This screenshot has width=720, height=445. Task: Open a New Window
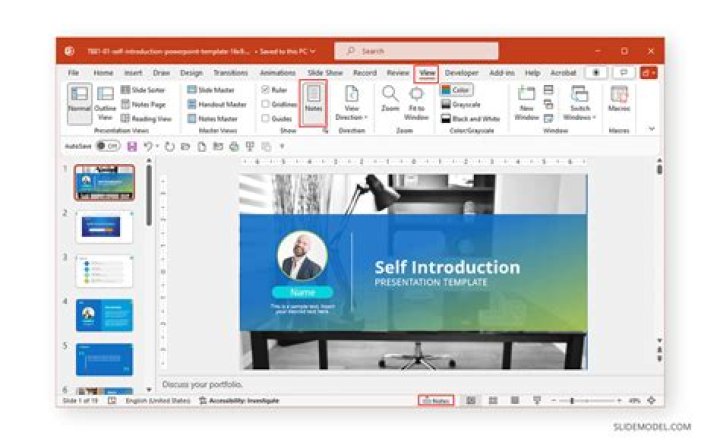click(x=526, y=102)
